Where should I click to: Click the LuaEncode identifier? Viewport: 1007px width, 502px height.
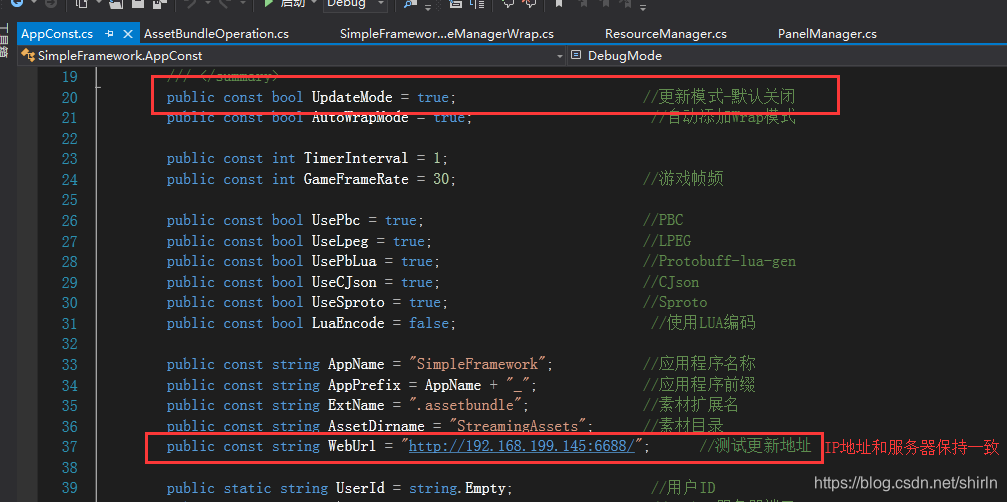pos(348,323)
